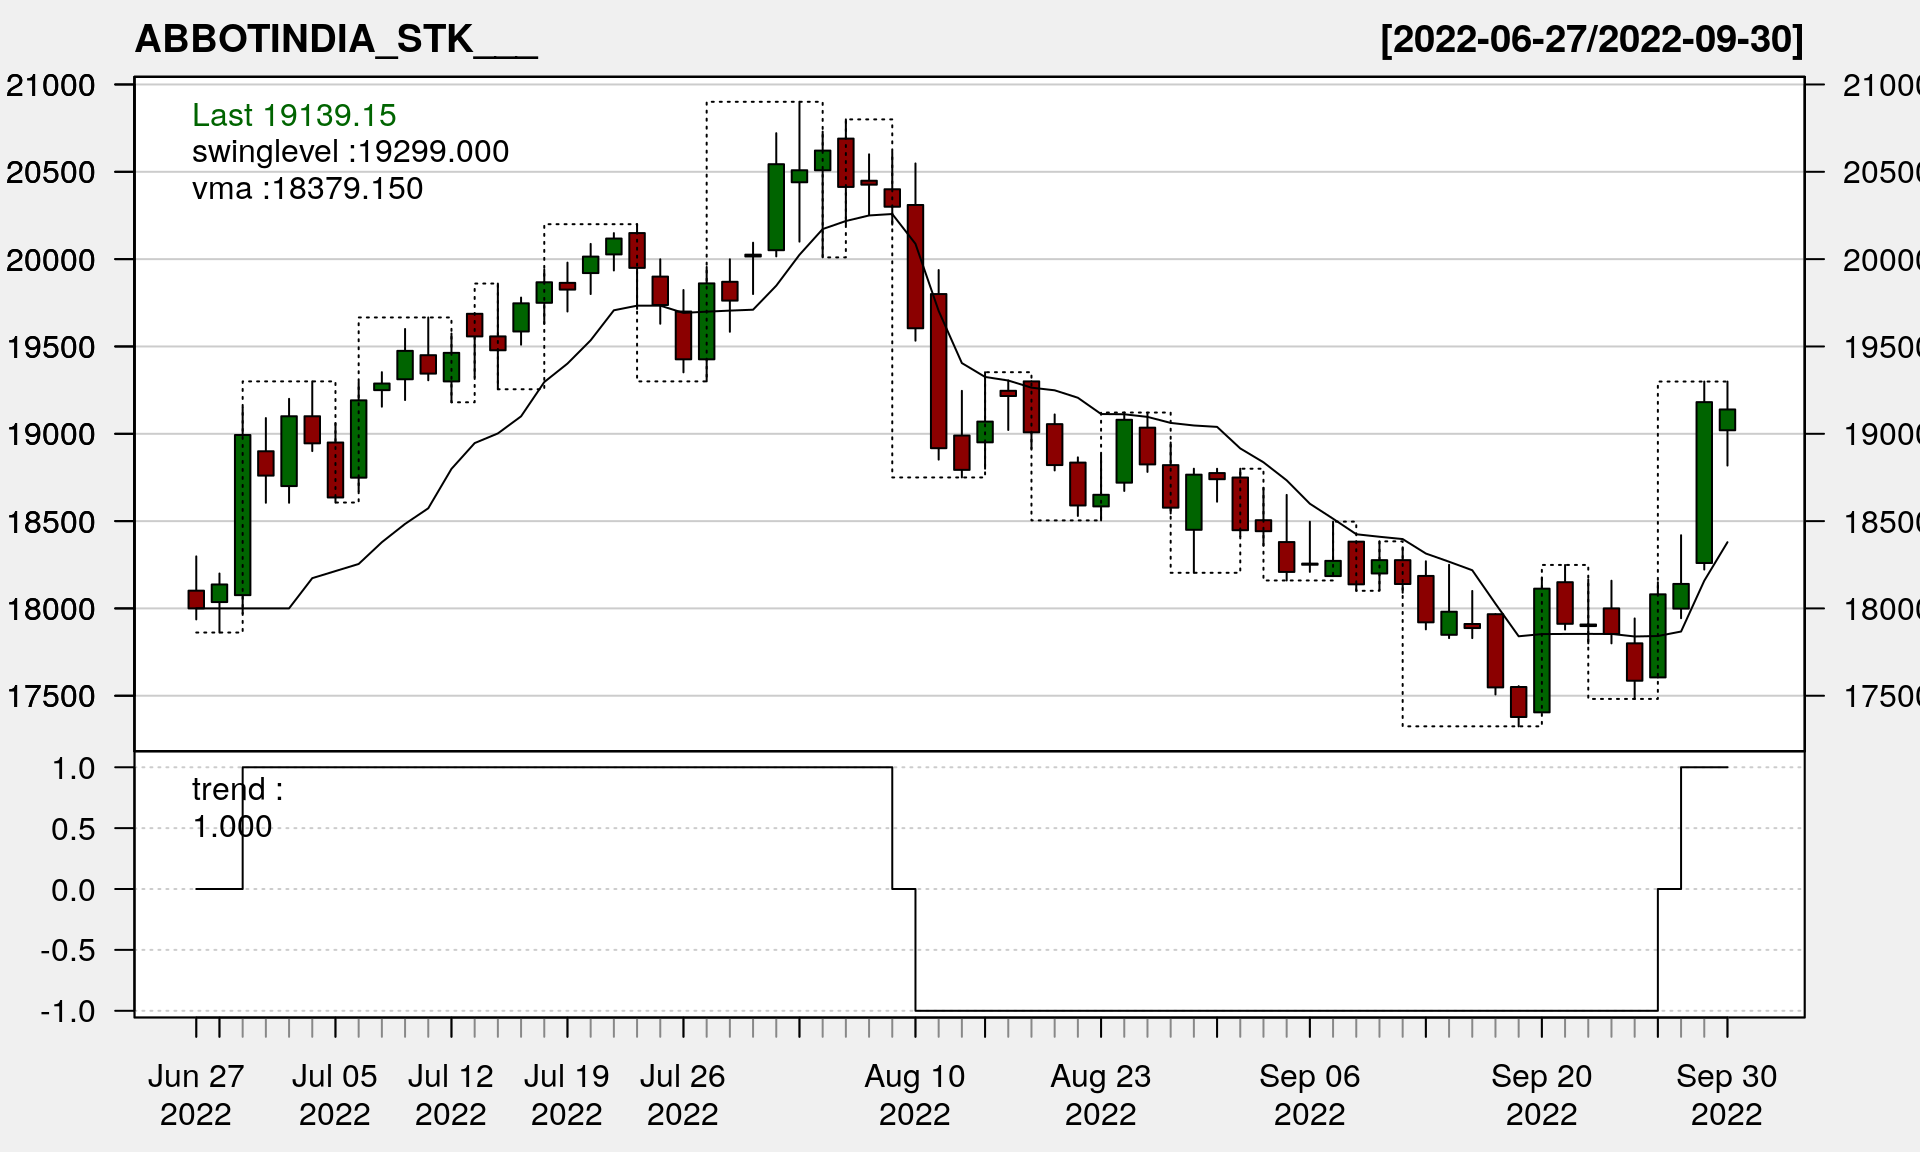Click the 21000 price label on left axis
This screenshot has width=1920, height=1152.
(x=51, y=86)
